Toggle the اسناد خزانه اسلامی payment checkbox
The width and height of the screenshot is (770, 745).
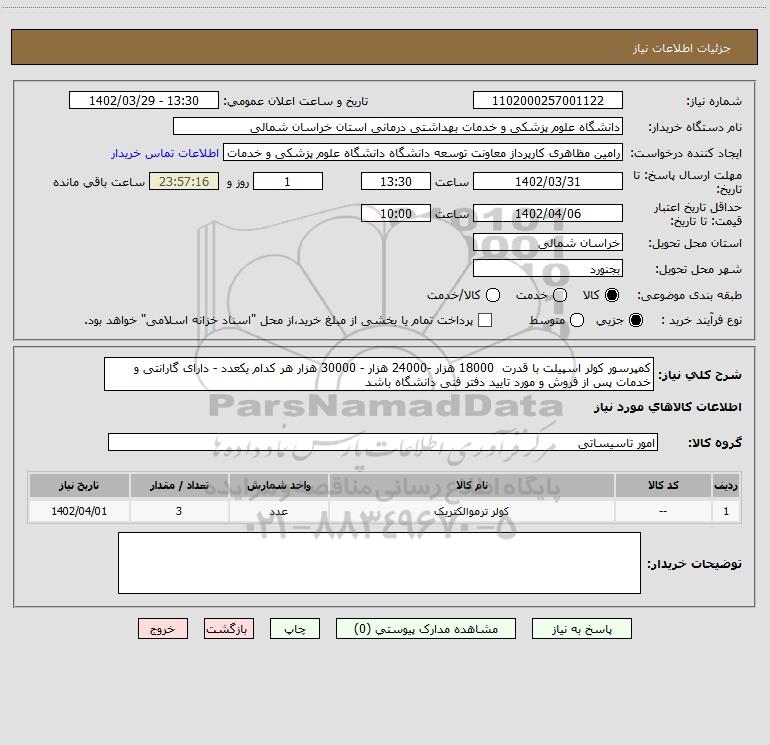click(x=485, y=320)
